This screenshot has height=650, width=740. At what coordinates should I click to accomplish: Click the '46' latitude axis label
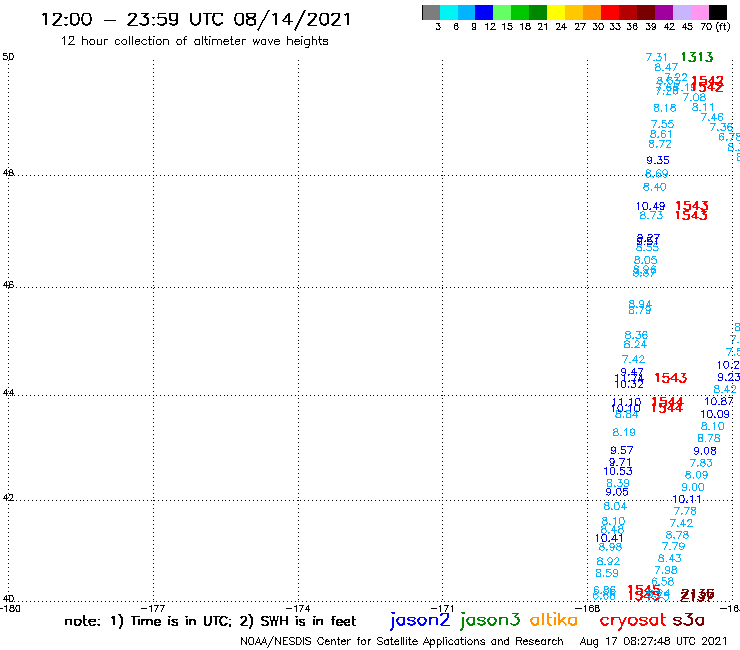pos(8,285)
